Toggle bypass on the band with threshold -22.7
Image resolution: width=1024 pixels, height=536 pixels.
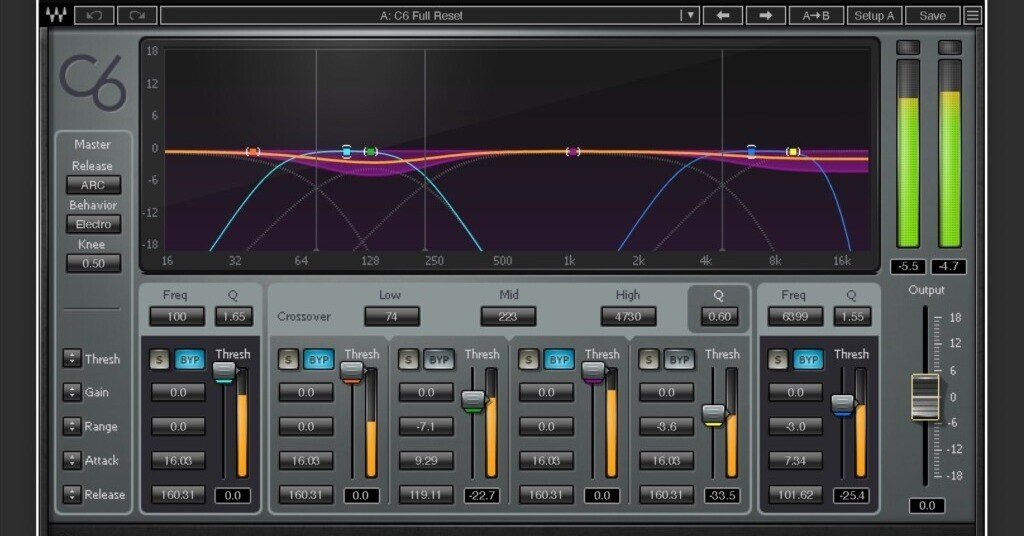point(439,359)
